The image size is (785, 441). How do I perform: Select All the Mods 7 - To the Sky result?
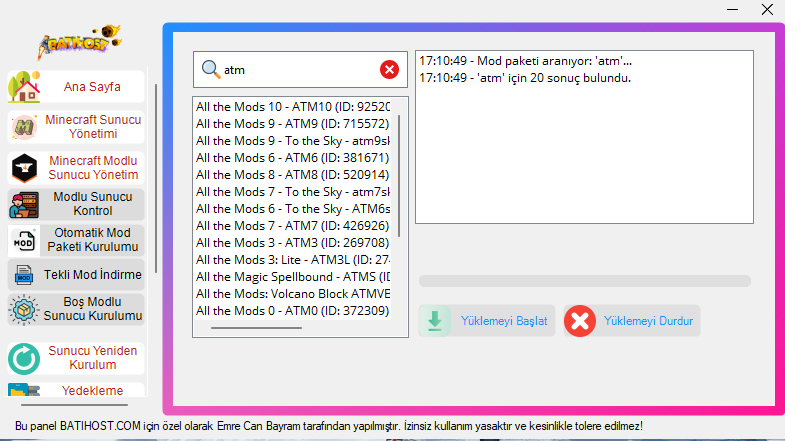pyautogui.click(x=293, y=192)
